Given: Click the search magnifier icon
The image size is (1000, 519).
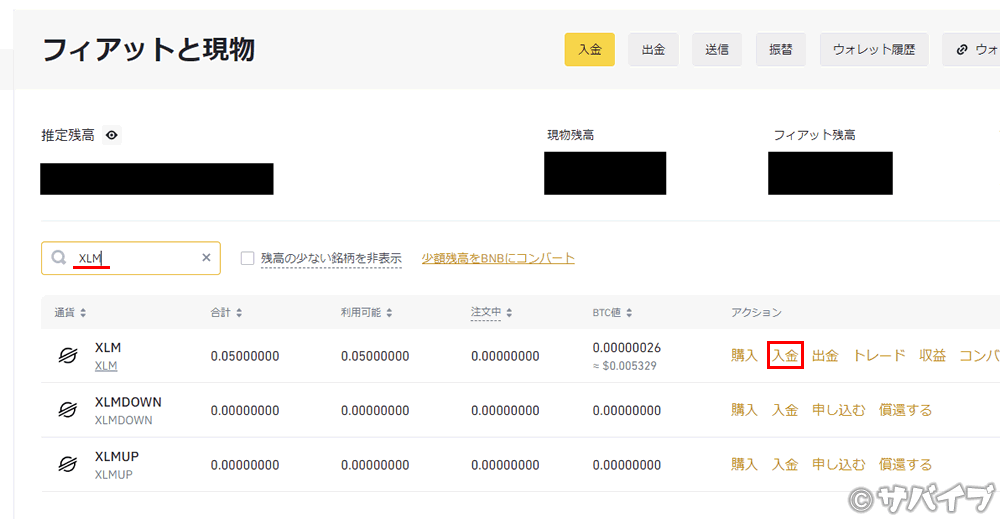Looking at the screenshot, I should [x=59, y=258].
